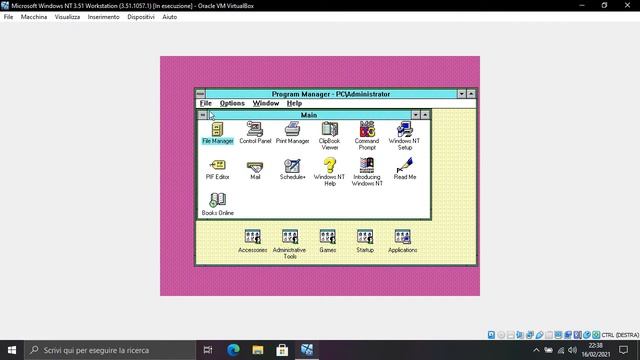Image resolution: width=640 pixels, height=360 pixels.
Task: Click the Startup program group
Action: tap(365, 241)
